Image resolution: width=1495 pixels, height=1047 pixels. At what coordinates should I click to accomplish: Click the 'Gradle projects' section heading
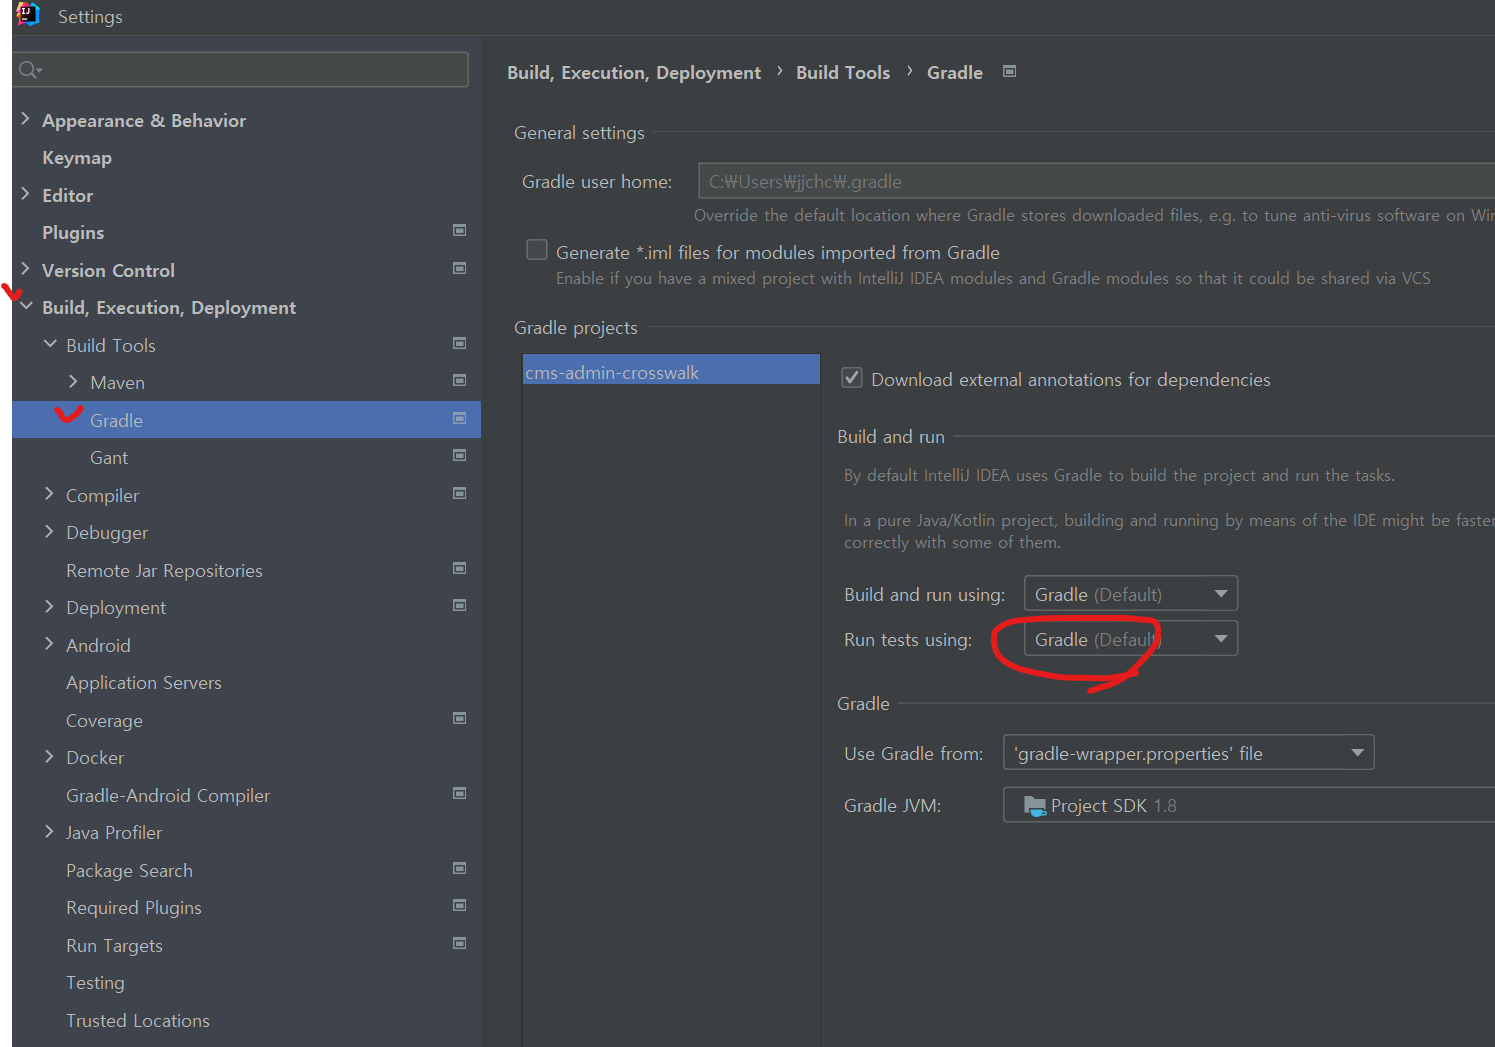tap(575, 327)
